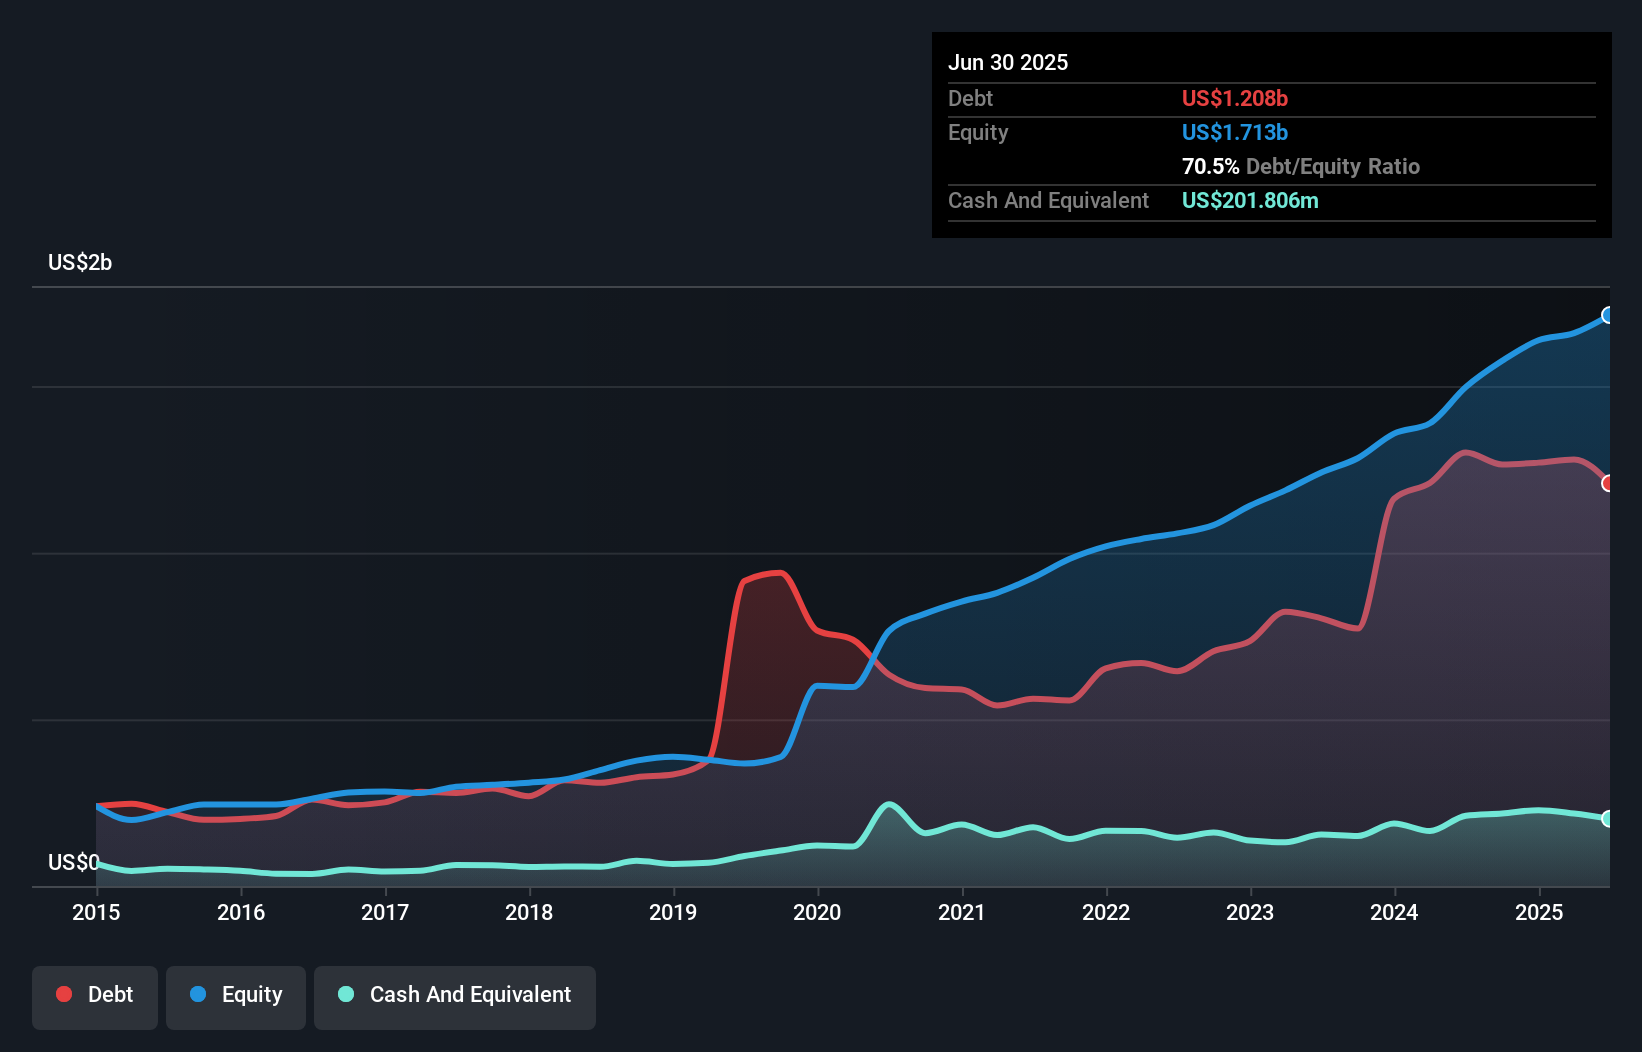Screen dimensions: 1642x1052
Task: Select the red Debt endpoint marker on the chart
Action: [x=1608, y=483]
